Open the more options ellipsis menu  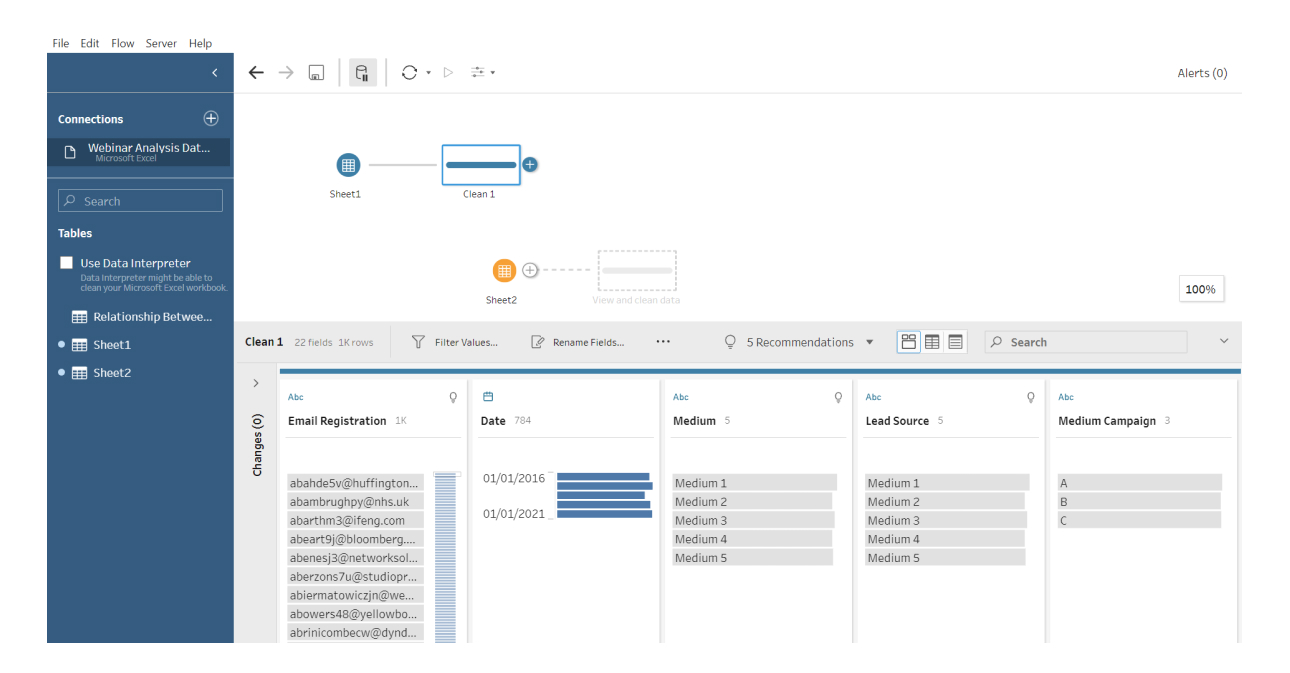click(x=663, y=342)
